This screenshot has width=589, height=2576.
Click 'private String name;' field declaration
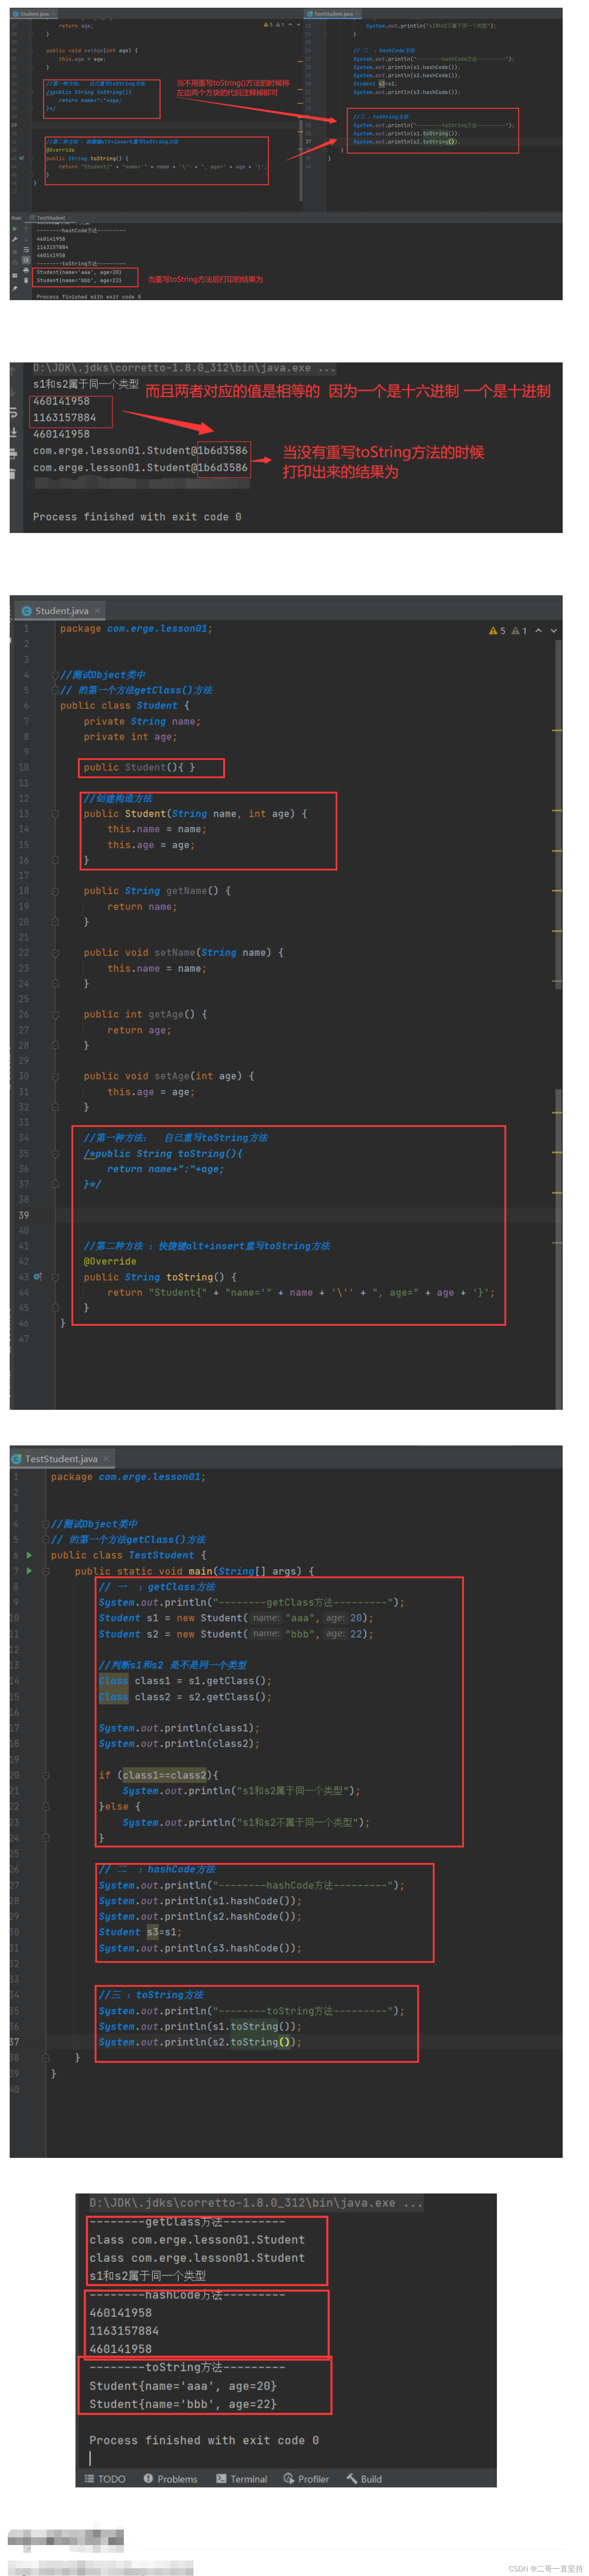pos(142,722)
